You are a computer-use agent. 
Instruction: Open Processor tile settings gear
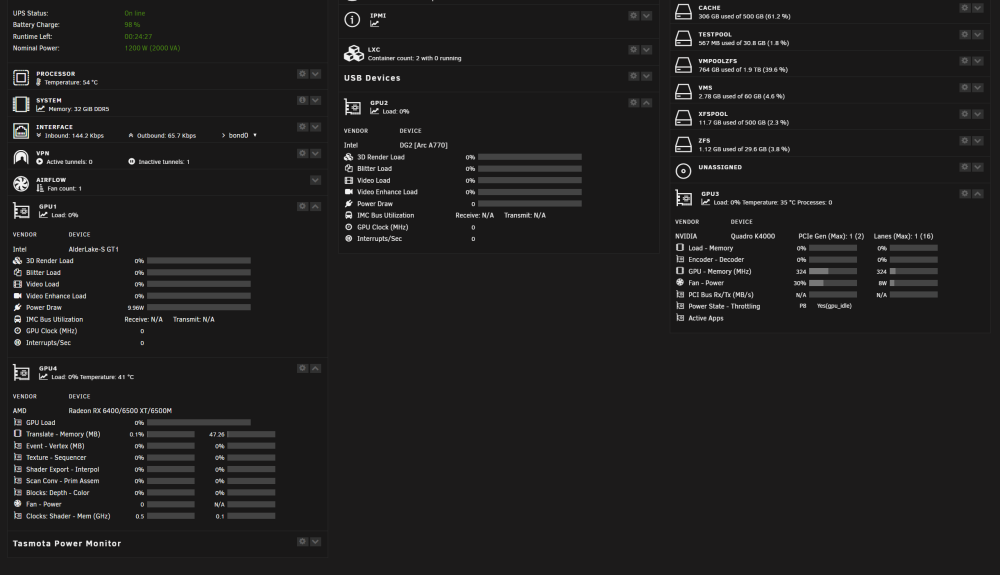tap(302, 74)
